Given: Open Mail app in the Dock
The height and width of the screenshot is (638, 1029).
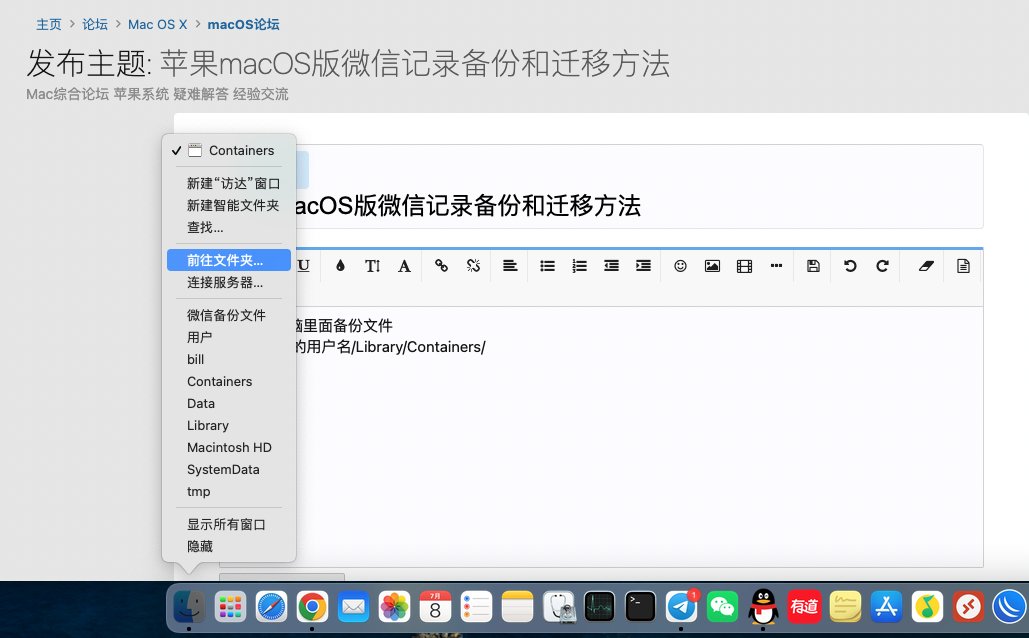Looking at the screenshot, I should tap(353, 606).
